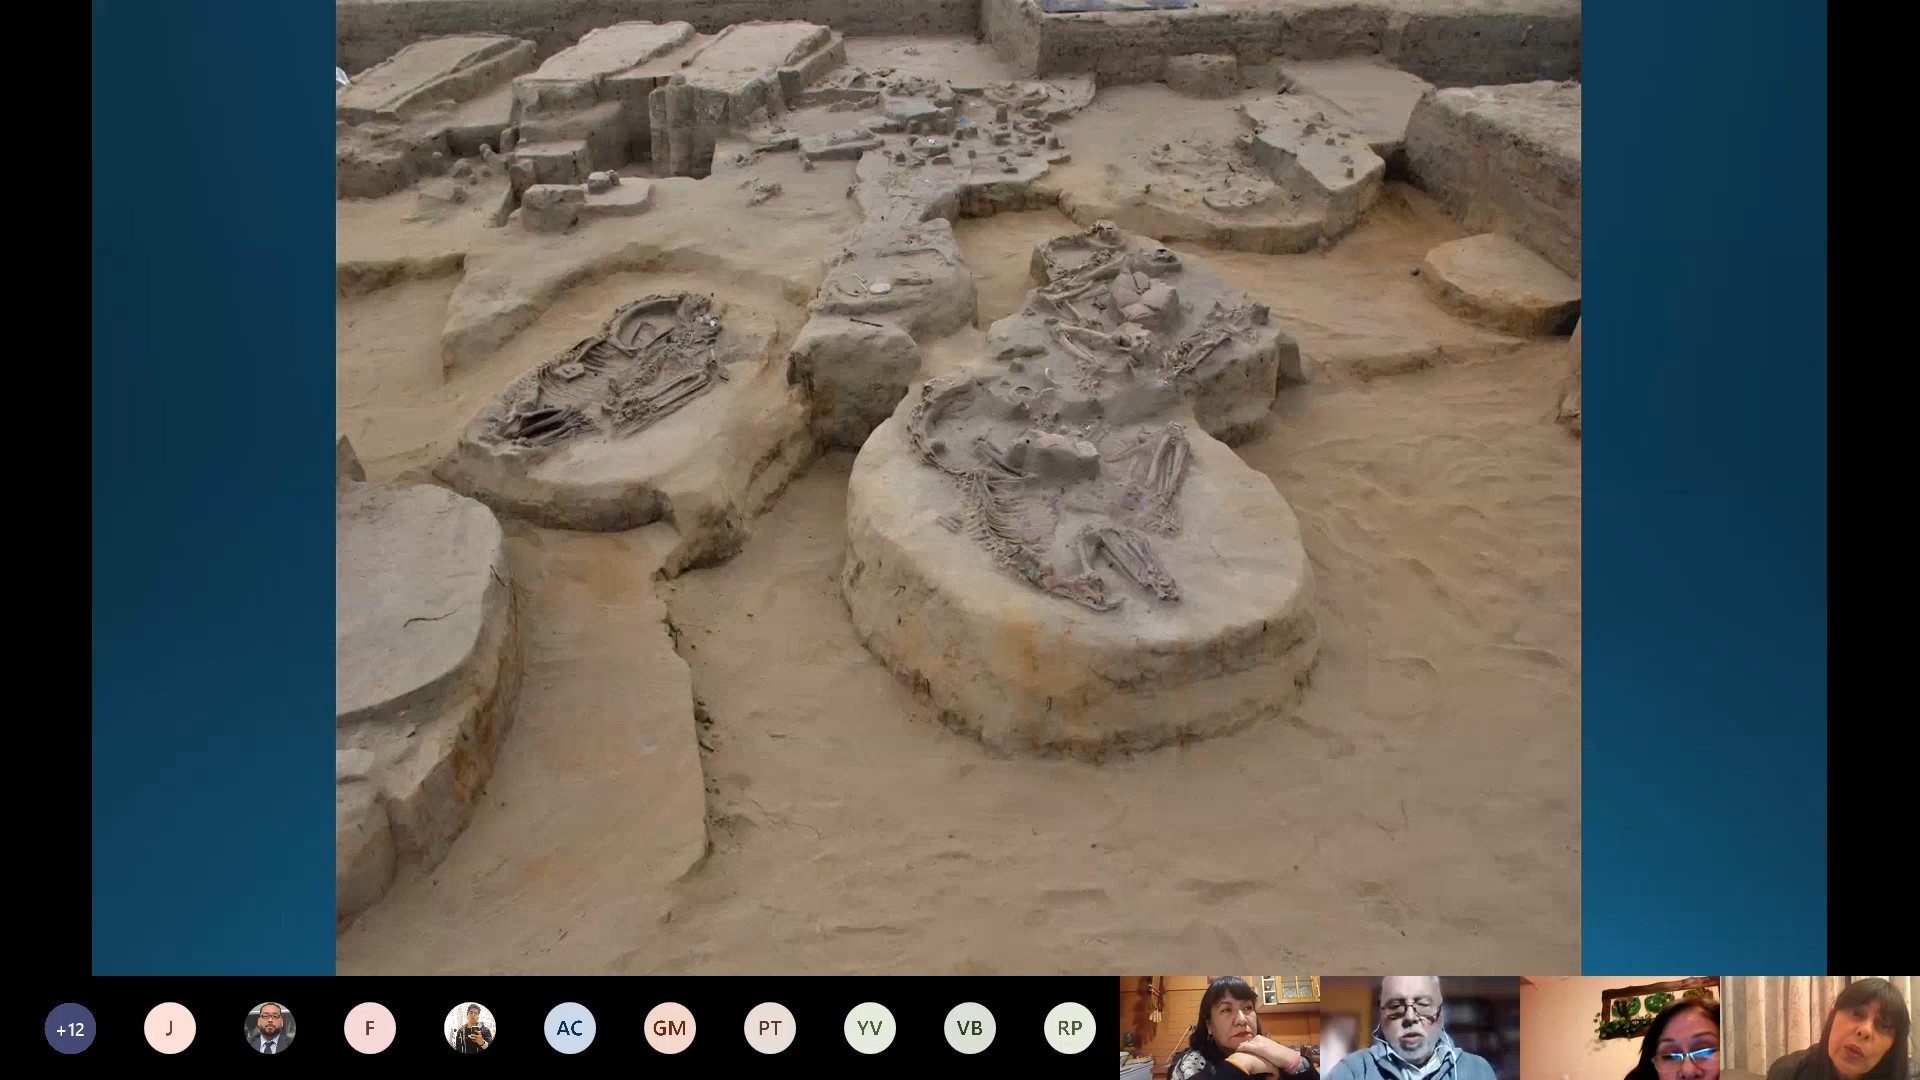The height and width of the screenshot is (1080, 1920).
Task: Click the shared archaeological excavation photo
Action: click(x=958, y=487)
